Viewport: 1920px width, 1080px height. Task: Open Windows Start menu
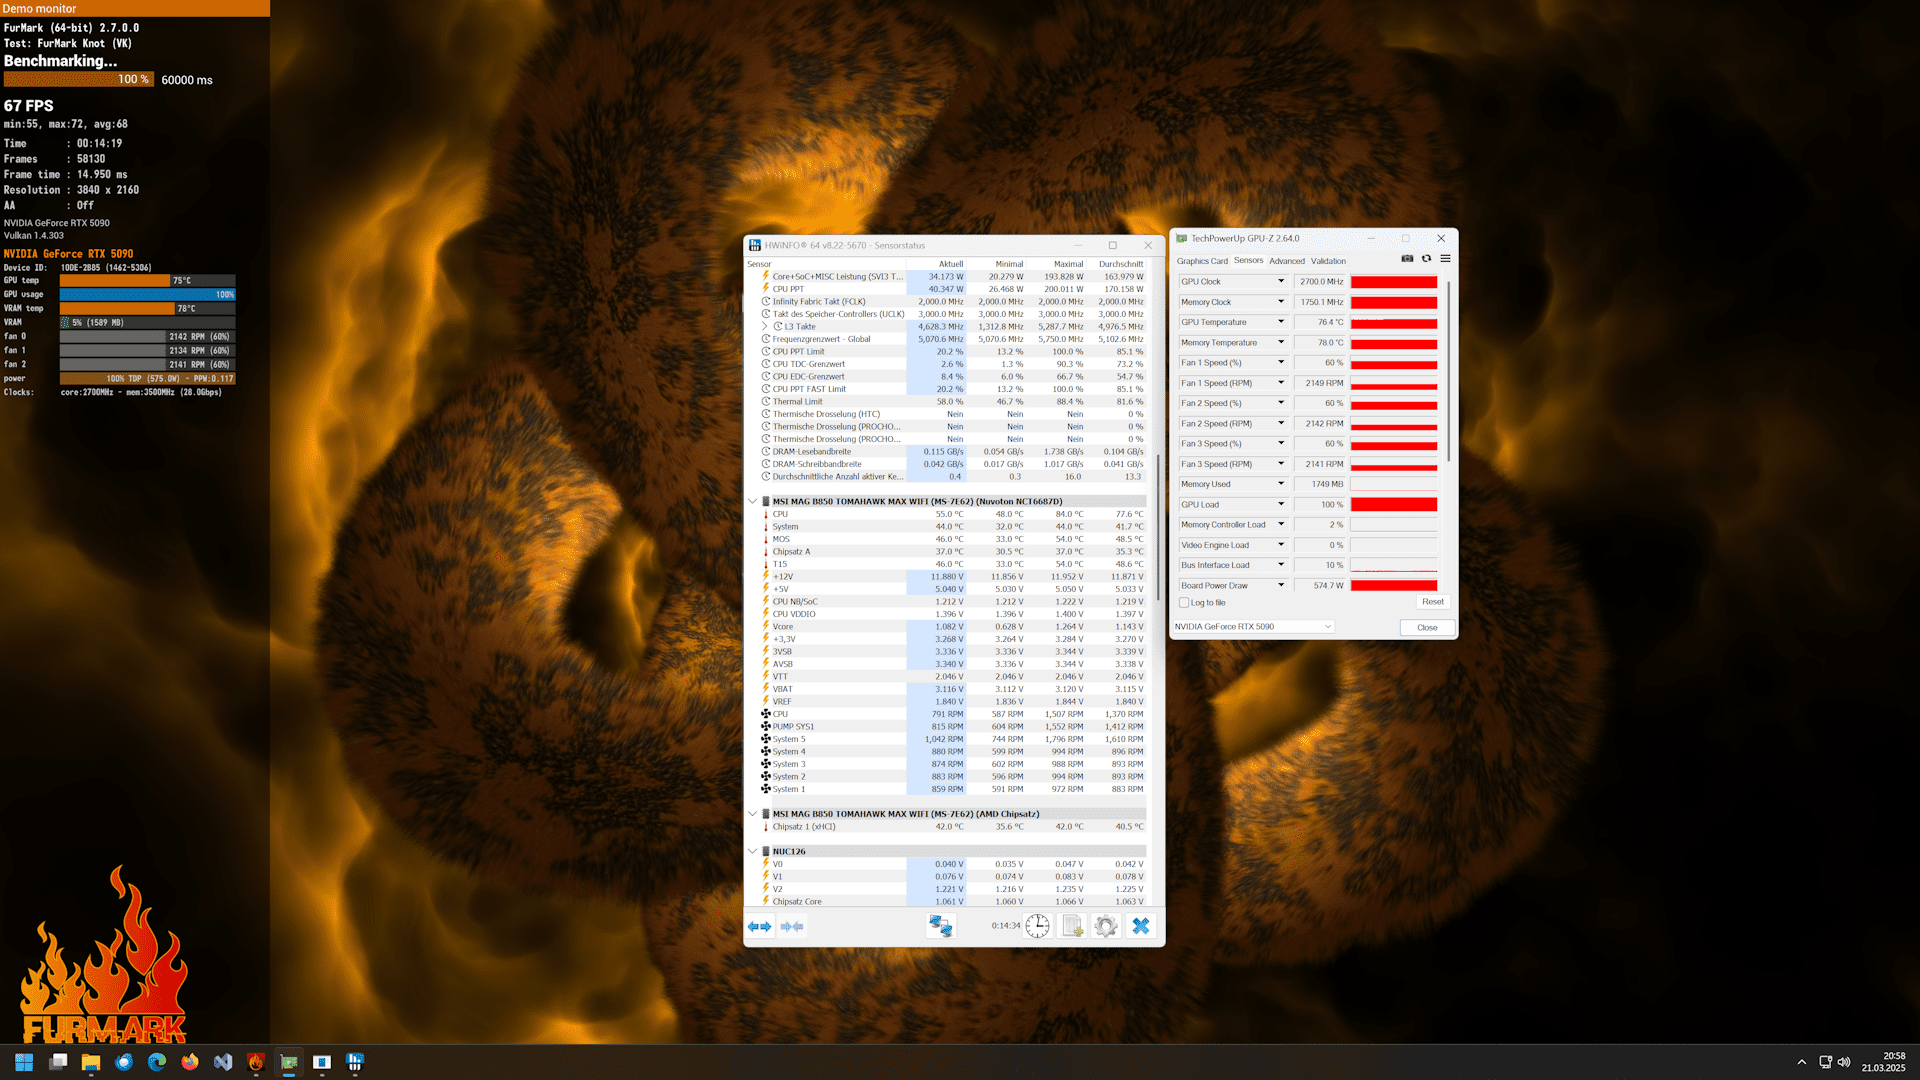(24, 1062)
